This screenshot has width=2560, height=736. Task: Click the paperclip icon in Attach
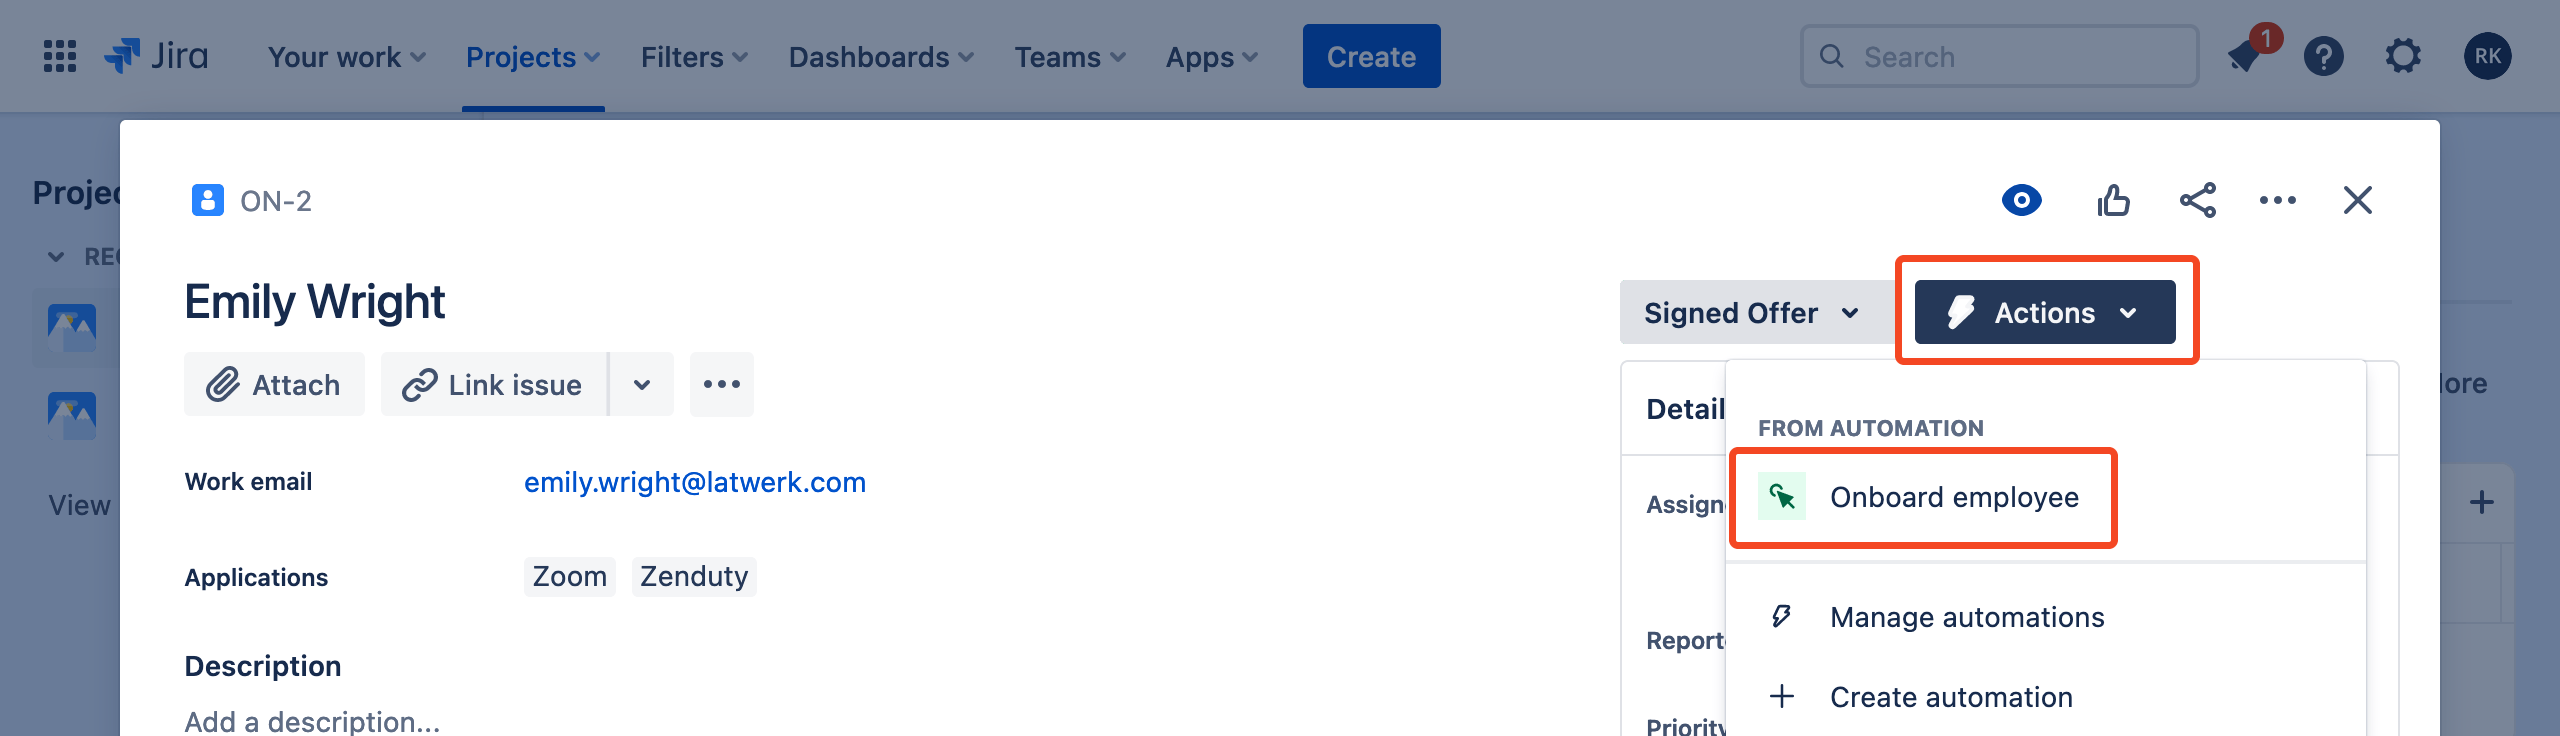pos(223,384)
